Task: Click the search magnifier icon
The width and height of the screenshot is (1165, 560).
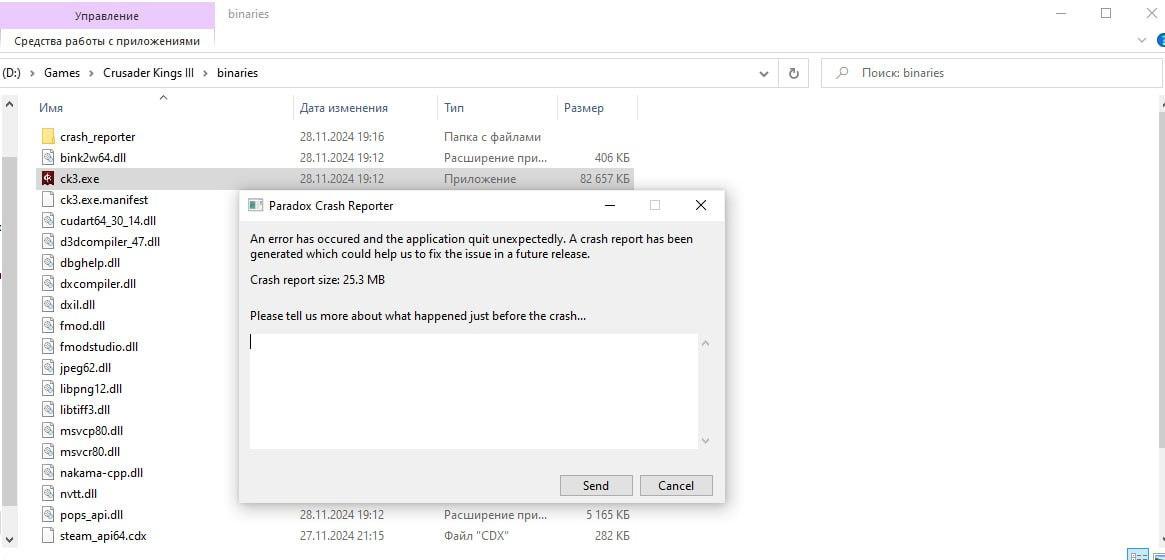Action: coord(842,73)
